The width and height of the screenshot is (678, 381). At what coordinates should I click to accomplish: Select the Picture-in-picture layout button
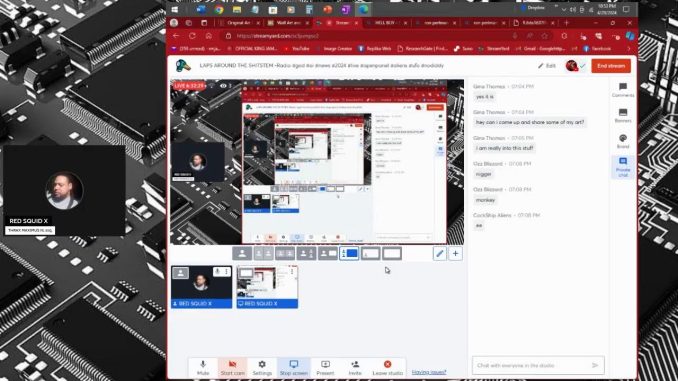point(370,253)
